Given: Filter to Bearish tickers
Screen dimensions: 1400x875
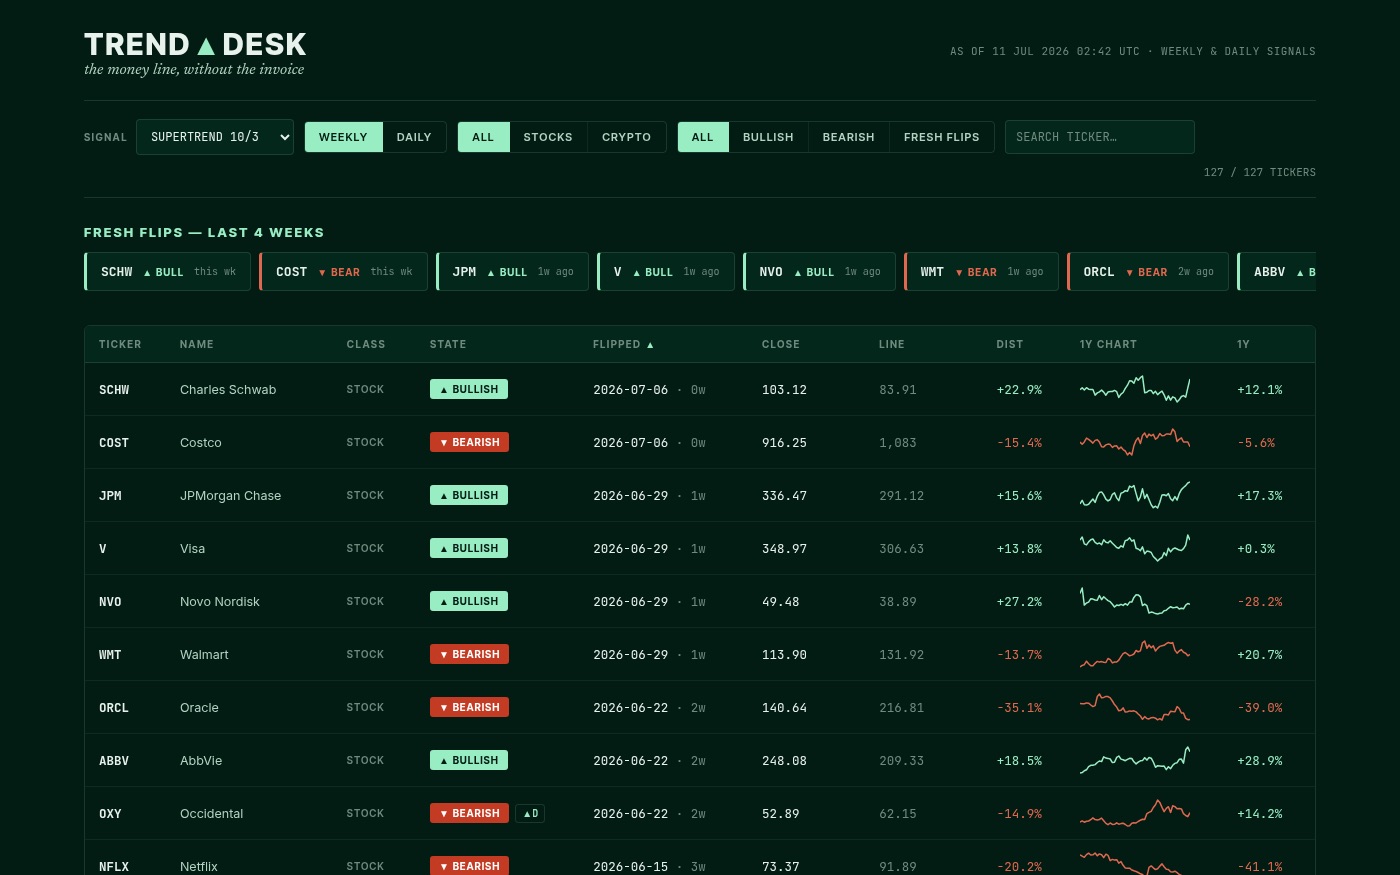Looking at the screenshot, I should point(848,137).
